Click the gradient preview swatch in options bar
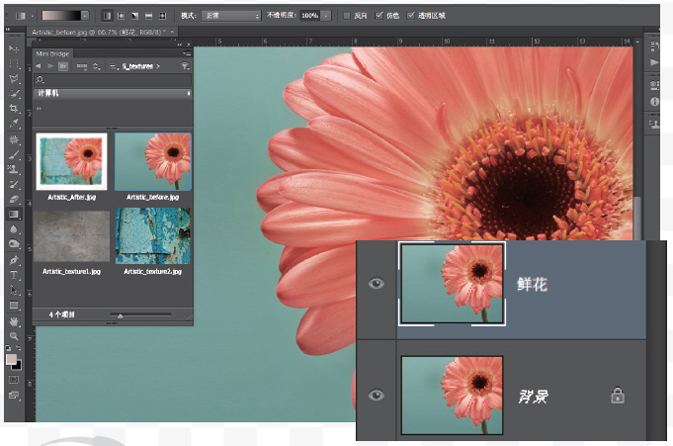 coord(61,16)
